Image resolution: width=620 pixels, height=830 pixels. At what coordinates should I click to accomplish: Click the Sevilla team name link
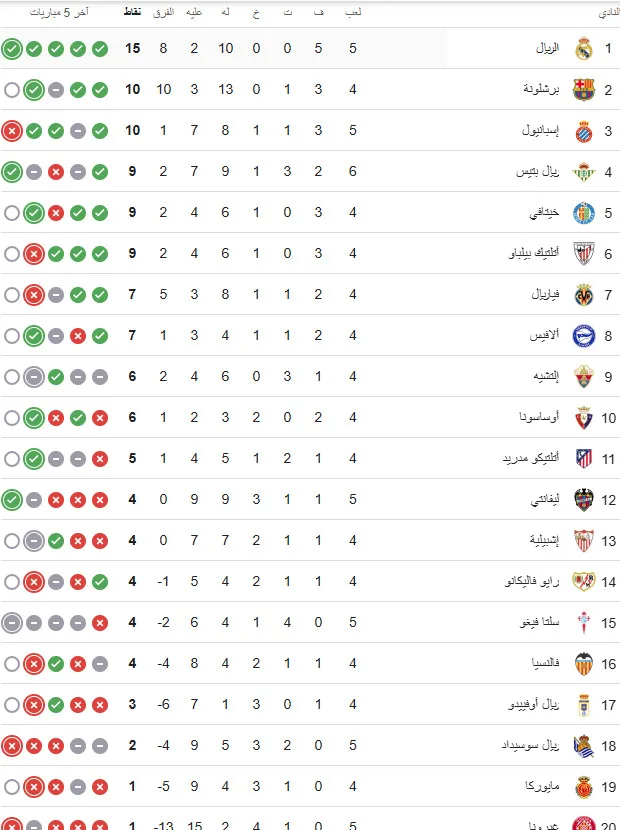(x=544, y=540)
